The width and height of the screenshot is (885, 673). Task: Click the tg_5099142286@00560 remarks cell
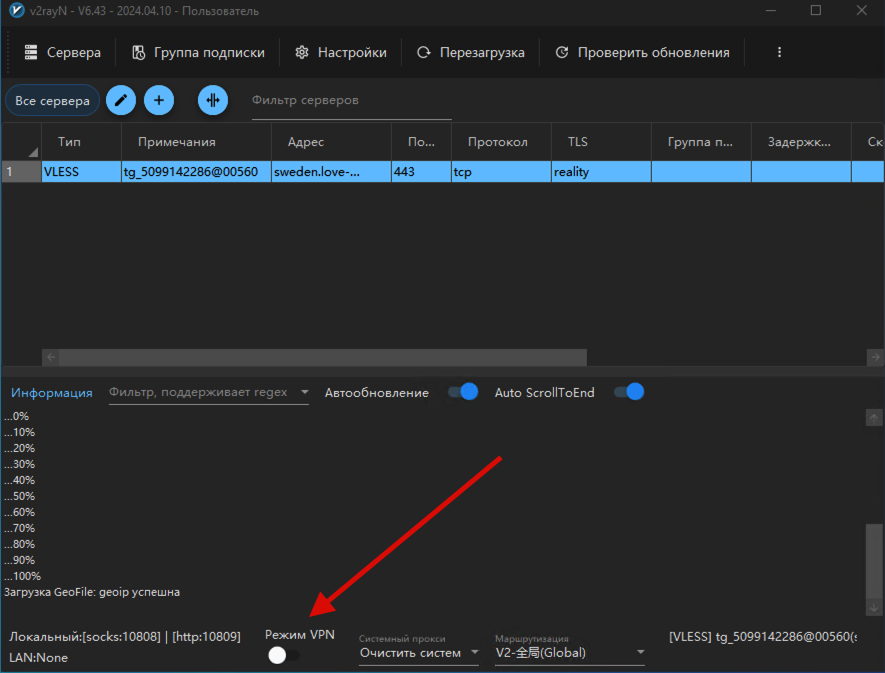196,172
